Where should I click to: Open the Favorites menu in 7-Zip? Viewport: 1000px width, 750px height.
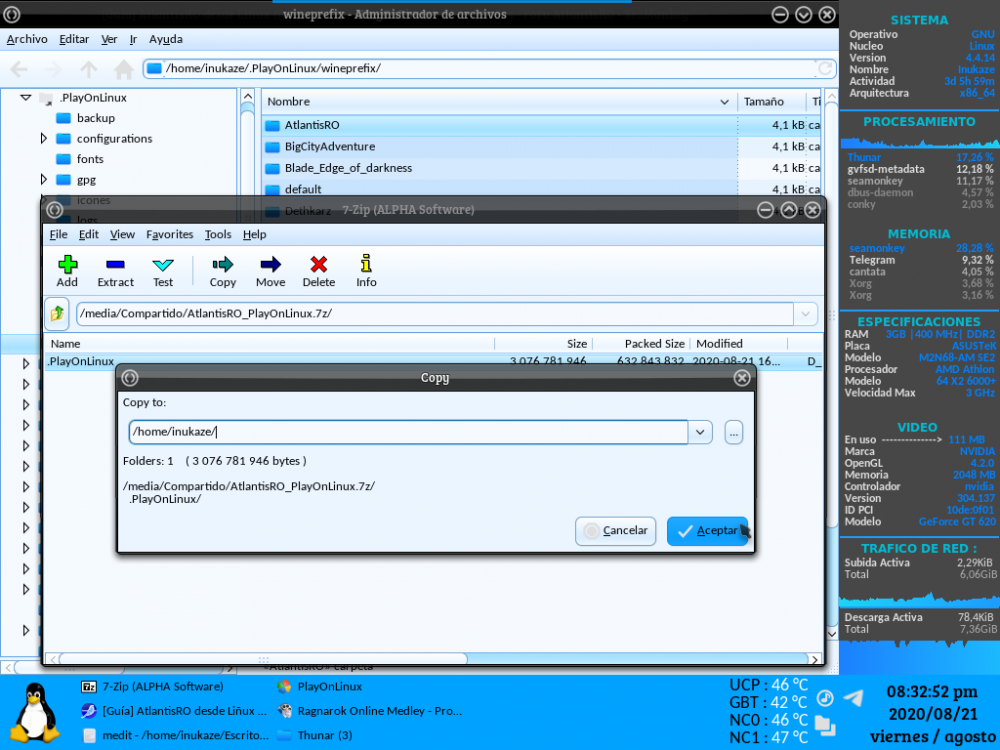point(169,234)
